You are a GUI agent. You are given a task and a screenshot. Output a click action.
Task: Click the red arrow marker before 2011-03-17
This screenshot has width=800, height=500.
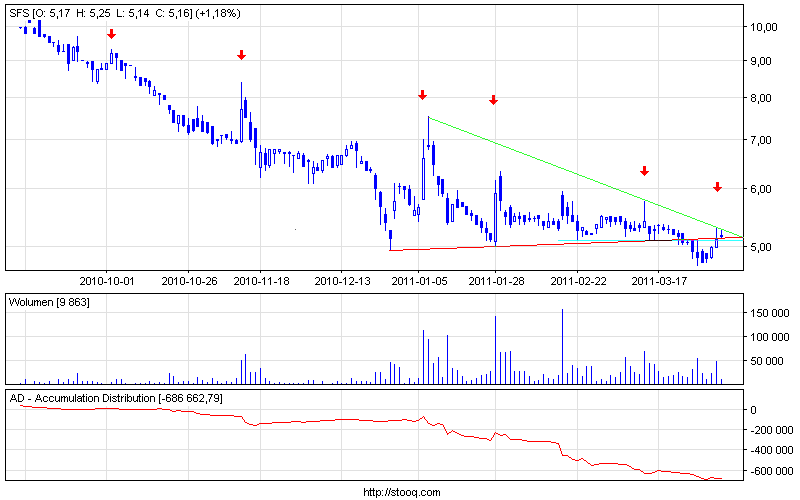pyautogui.click(x=644, y=171)
